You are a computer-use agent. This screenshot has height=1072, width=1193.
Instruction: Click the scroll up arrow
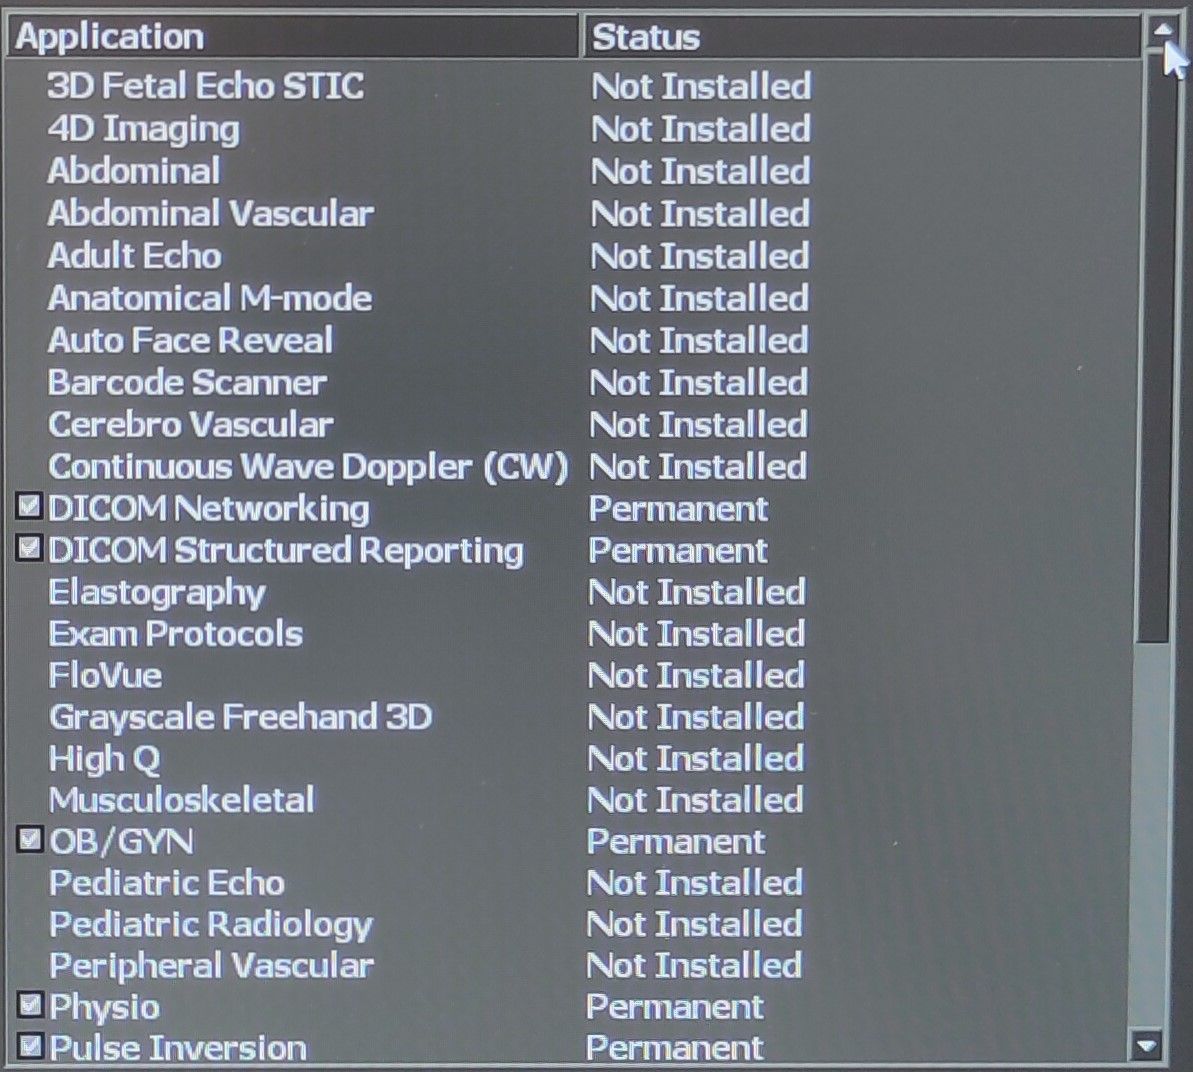(x=1161, y=30)
